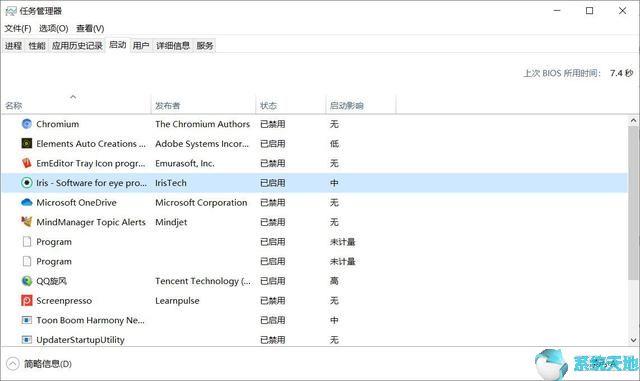
Task: Click the 中 impact of Toon Boom Harmony
Action: 334,320
